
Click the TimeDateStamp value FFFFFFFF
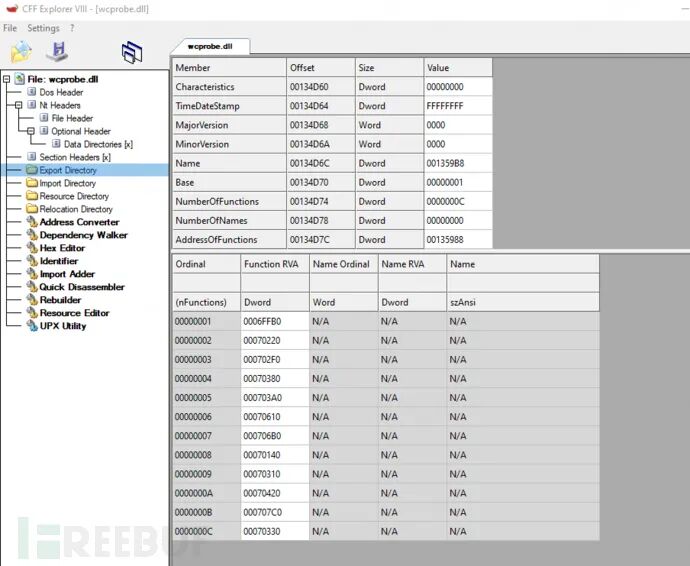(x=458, y=106)
